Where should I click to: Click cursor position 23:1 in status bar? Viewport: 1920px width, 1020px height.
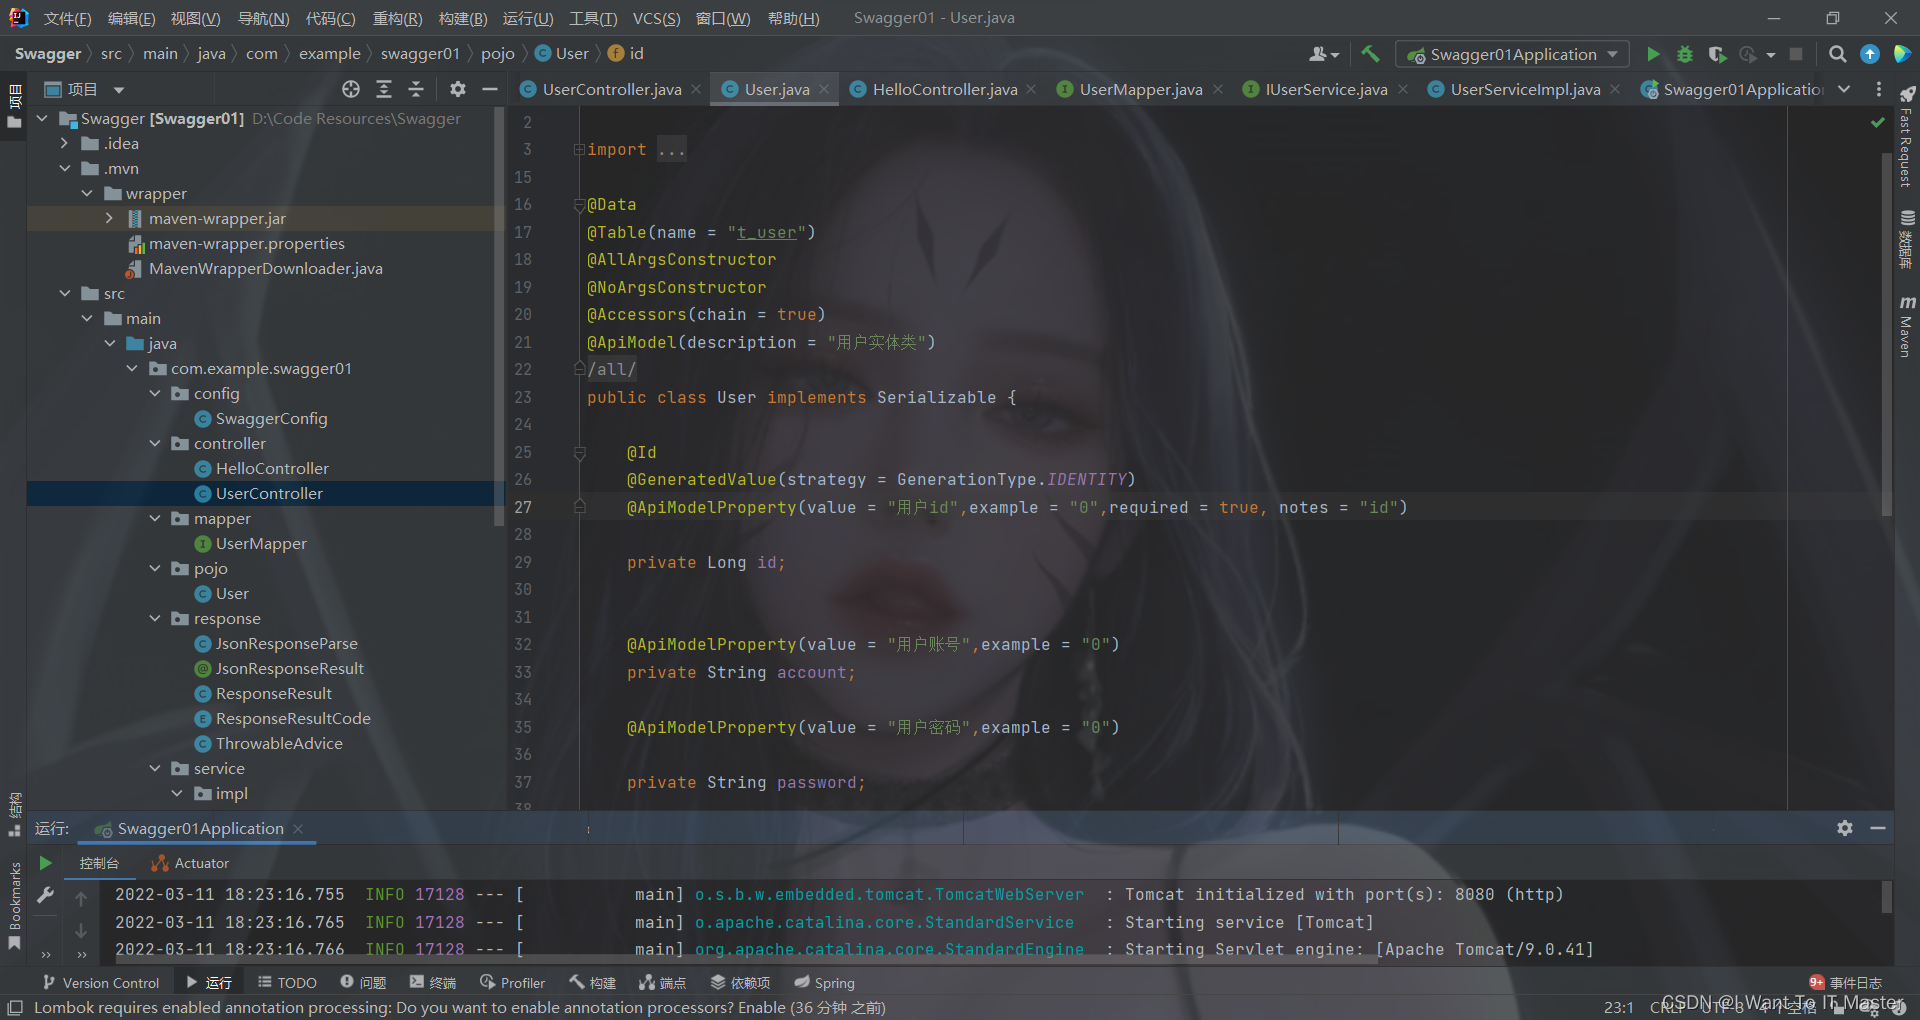tap(1618, 1007)
